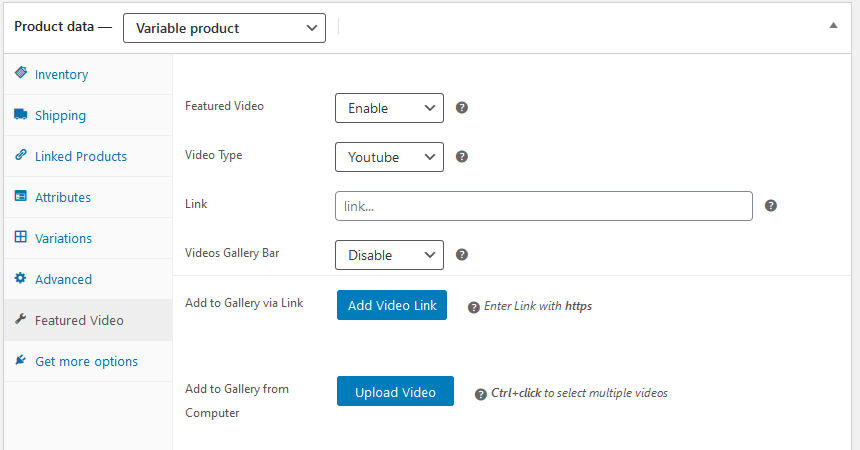Click the Inventory tag icon
This screenshot has width=860, height=450.
point(20,74)
